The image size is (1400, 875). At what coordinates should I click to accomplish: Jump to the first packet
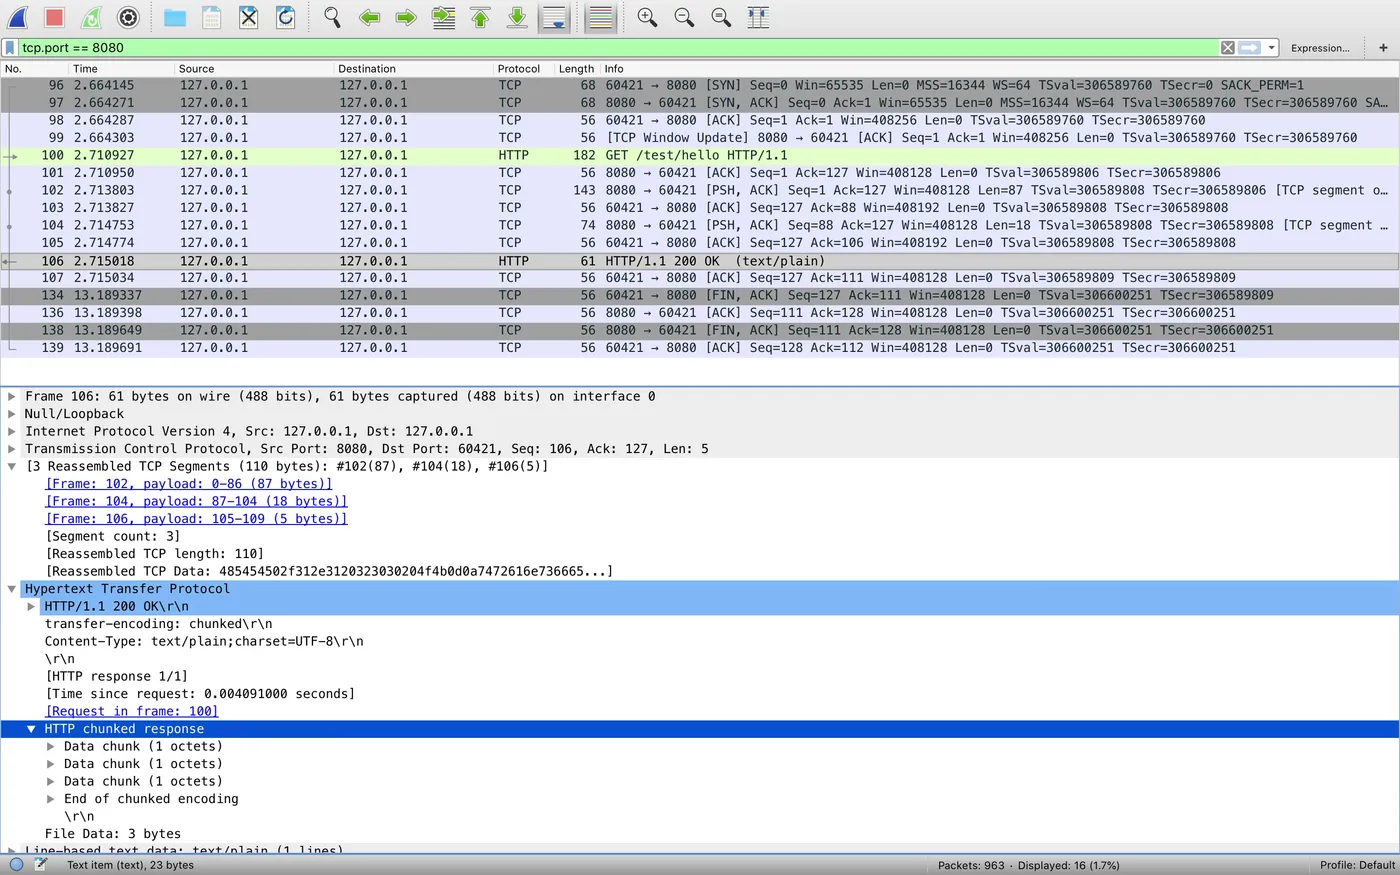(x=480, y=17)
